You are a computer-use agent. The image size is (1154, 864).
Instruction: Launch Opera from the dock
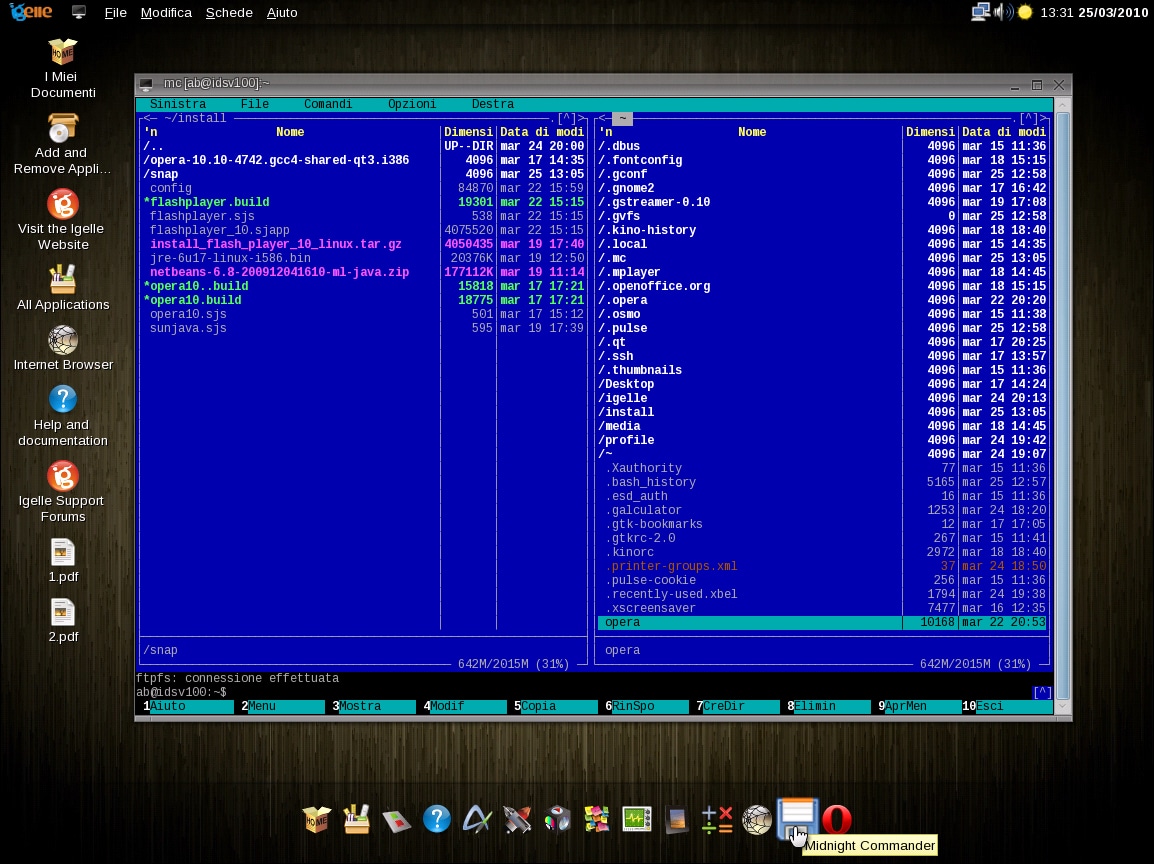(x=837, y=820)
